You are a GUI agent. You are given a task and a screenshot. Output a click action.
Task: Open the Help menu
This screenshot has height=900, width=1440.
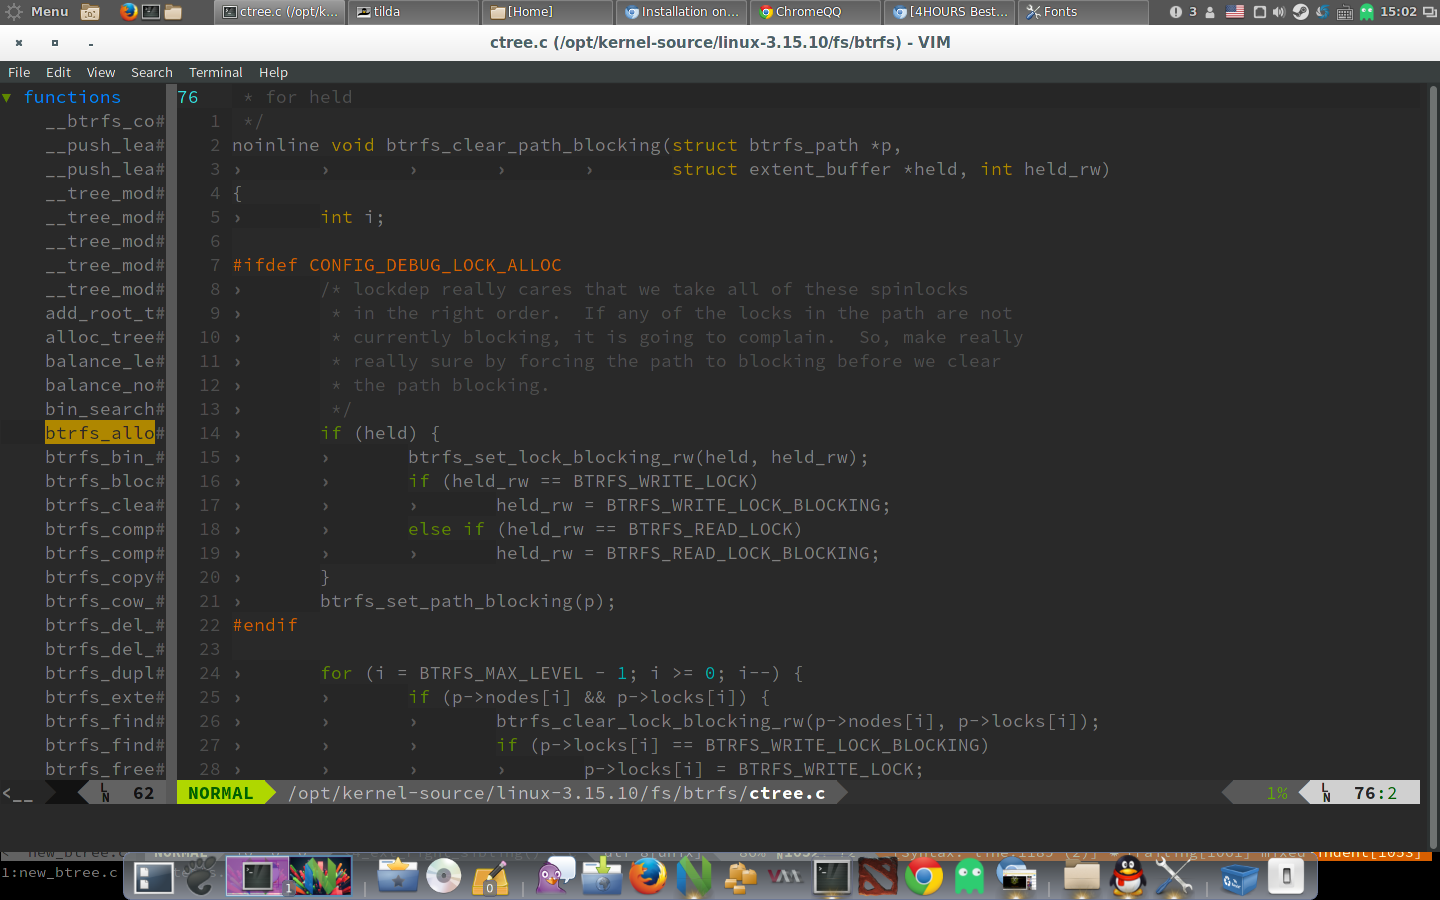coord(273,72)
